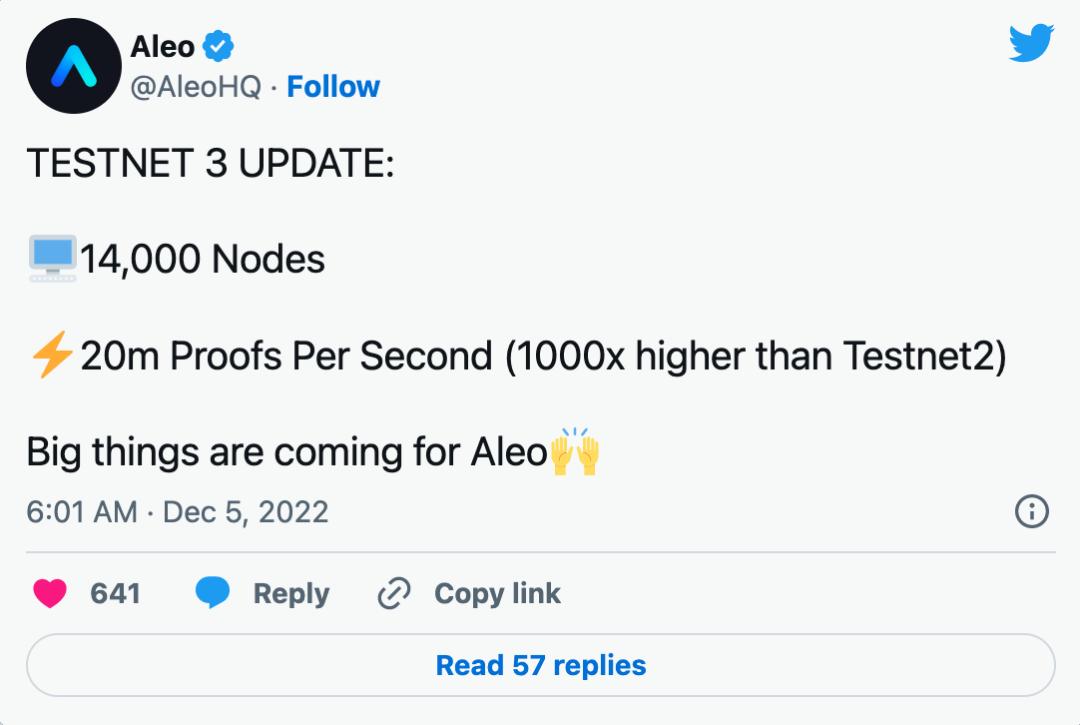
Task: Click the 641 likes count
Action: point(115,594)
